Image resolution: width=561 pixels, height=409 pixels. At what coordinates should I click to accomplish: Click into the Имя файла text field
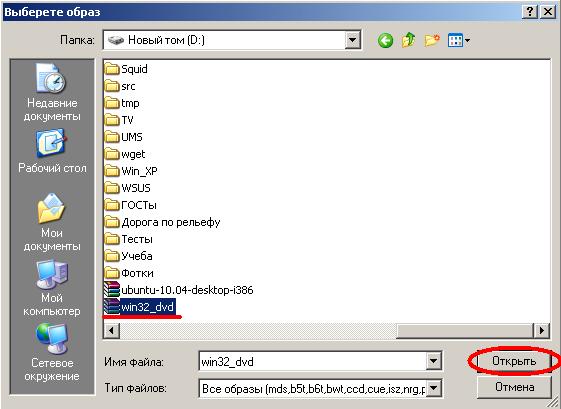tap(312, 361)
